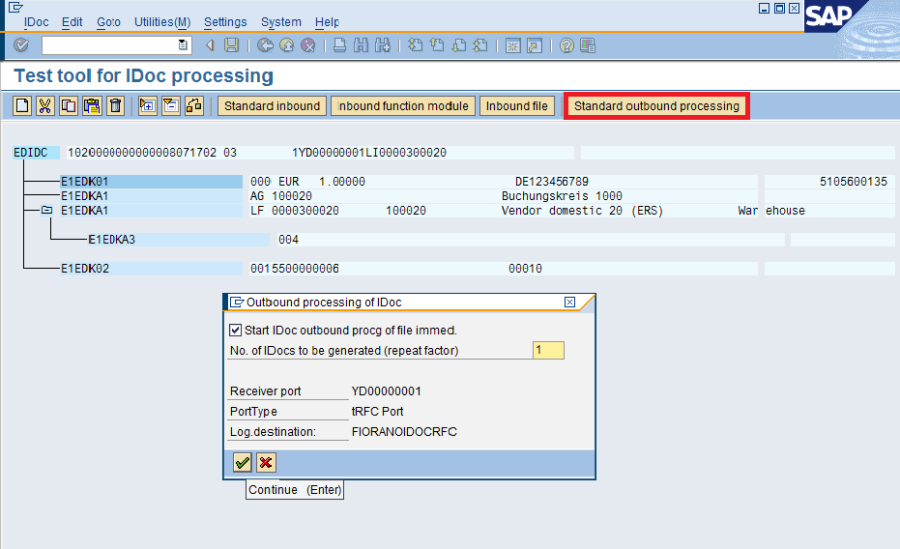Open the Edit menu

click(72, 22)
